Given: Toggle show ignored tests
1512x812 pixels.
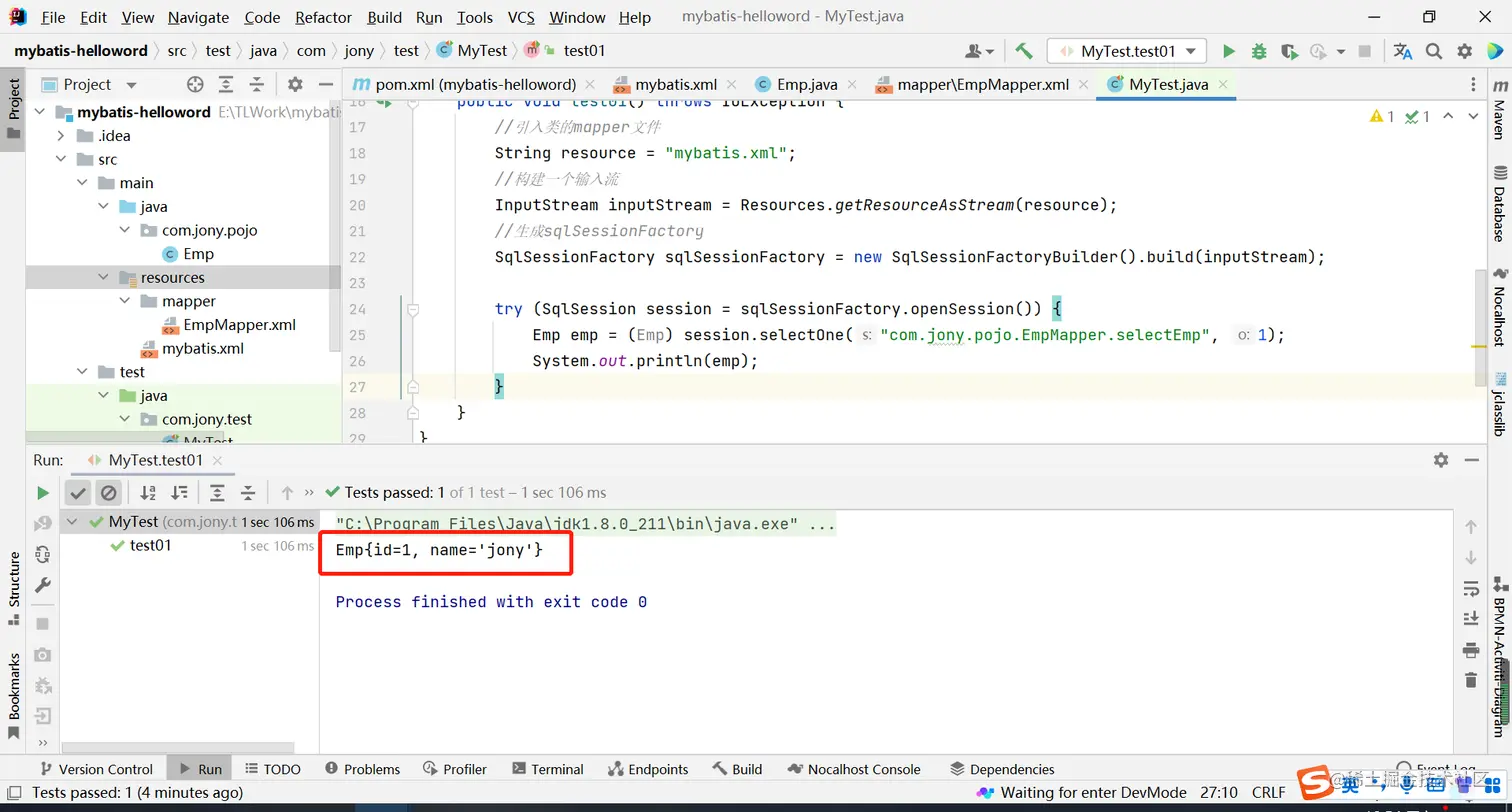Looking at the screenshot, I should coord(109,492).
